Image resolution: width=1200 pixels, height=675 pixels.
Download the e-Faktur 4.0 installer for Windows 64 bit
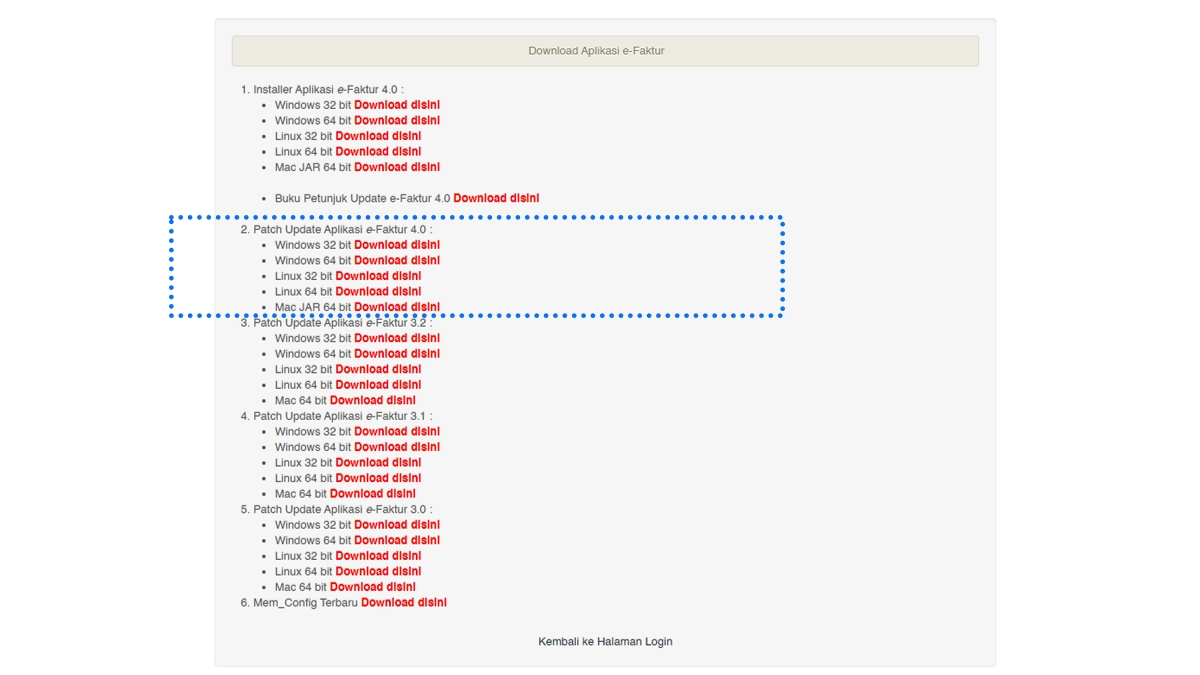[x=397, y=120]
